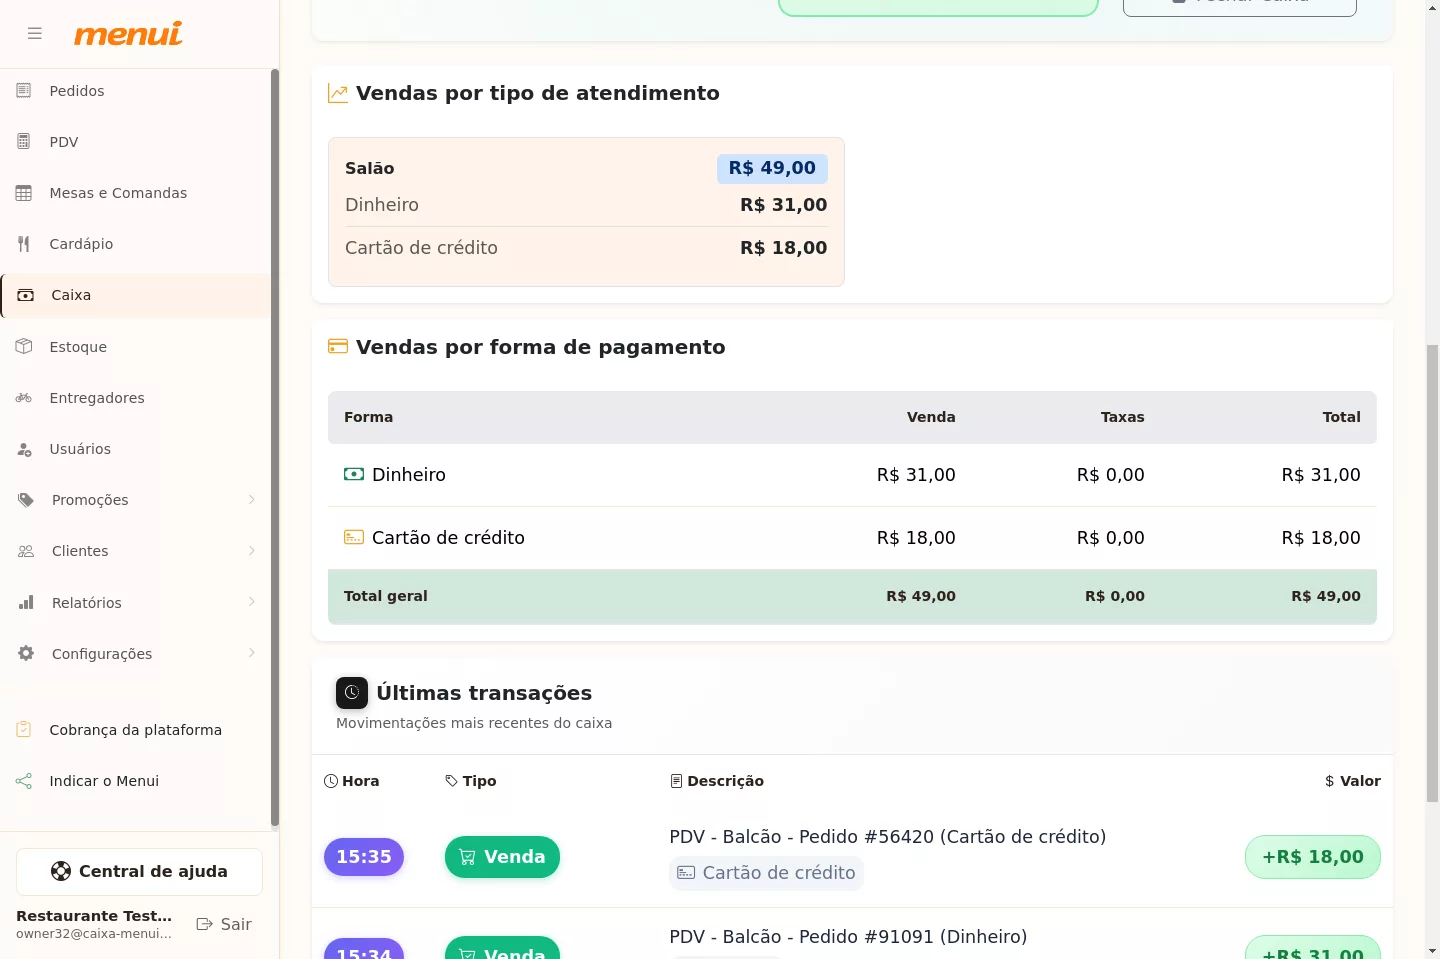Click the +R$ 18,00 value badge
Image resolution: width=1440 pixels, height=959 pixels.
coord(1313,857)
